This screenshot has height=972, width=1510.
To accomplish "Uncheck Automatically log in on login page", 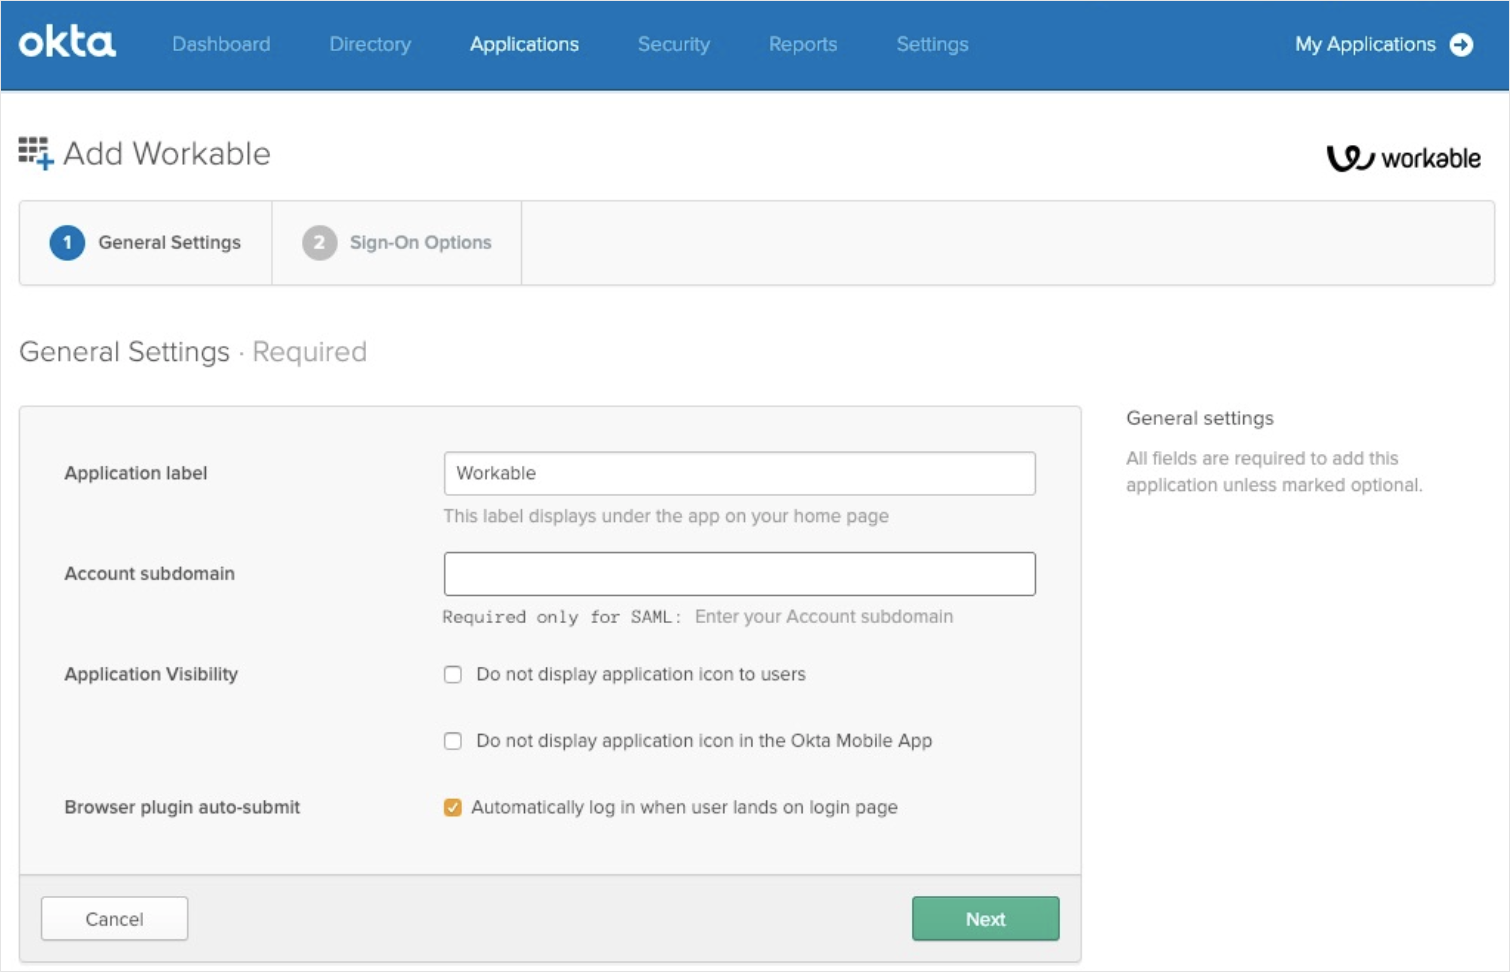I will [453, 807].
